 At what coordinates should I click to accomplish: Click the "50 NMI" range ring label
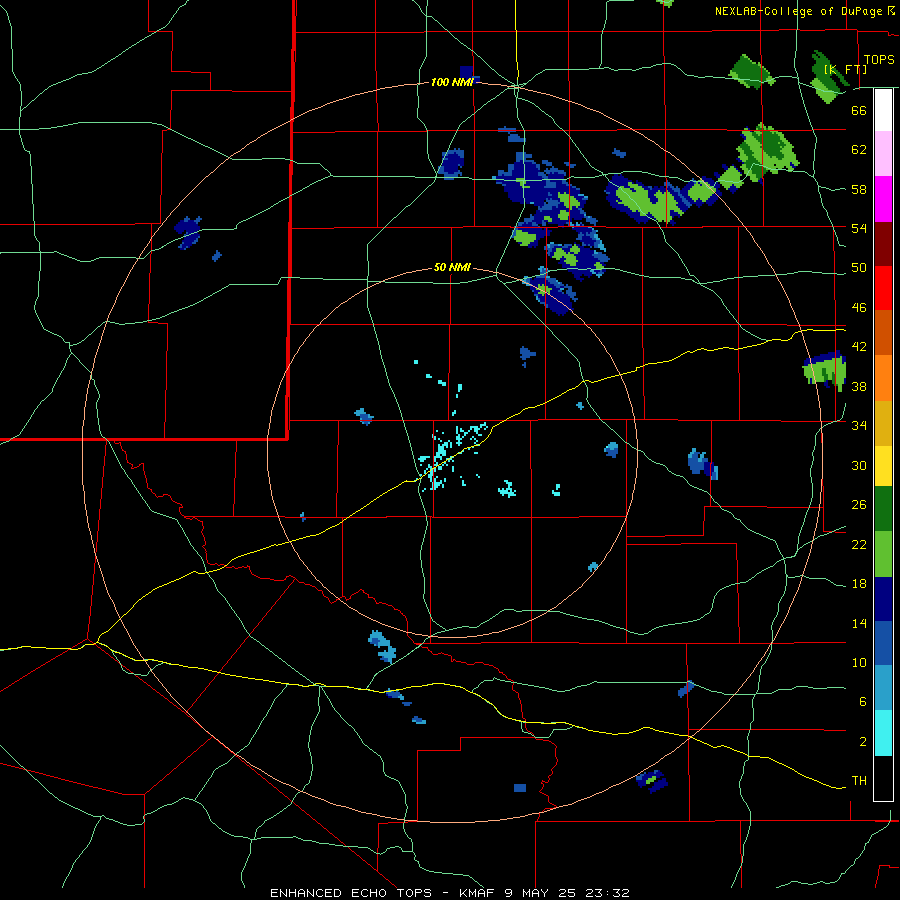452,267
